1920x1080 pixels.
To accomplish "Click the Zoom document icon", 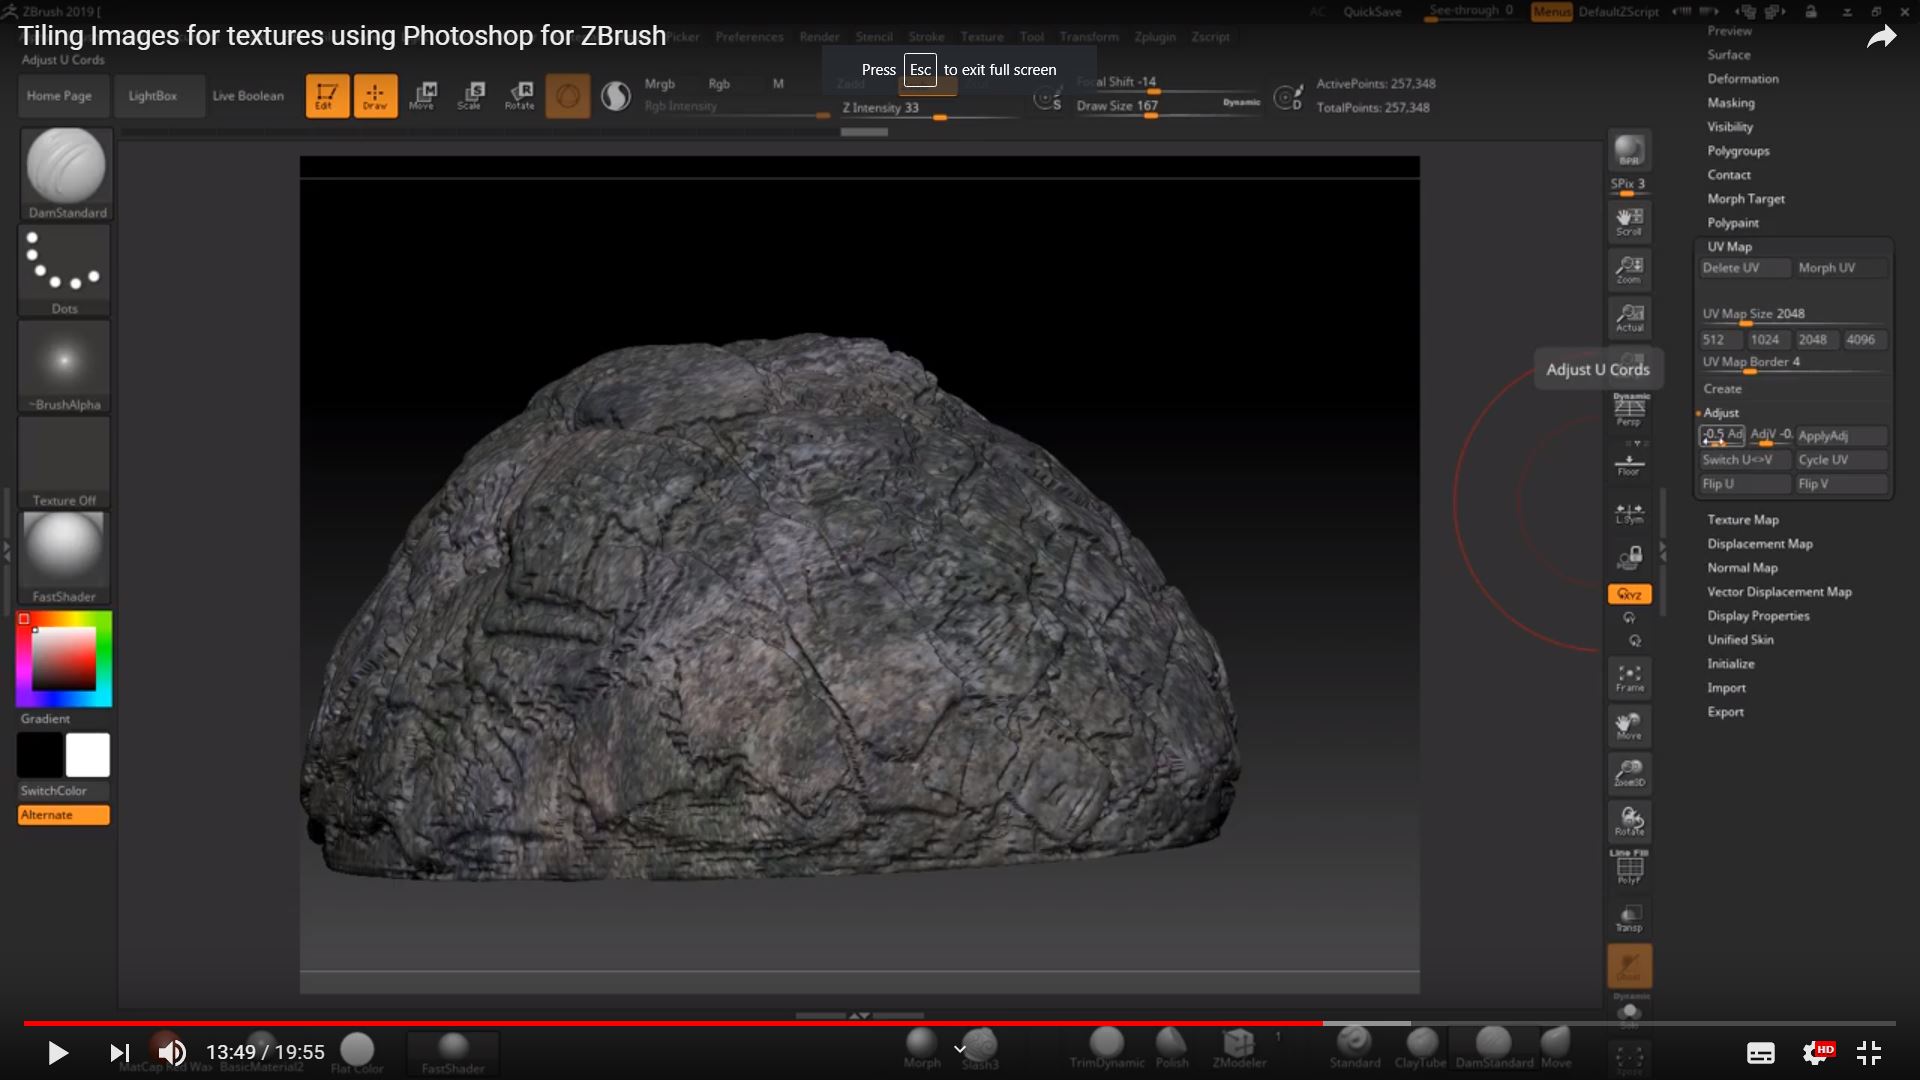I will point(1629,269).
